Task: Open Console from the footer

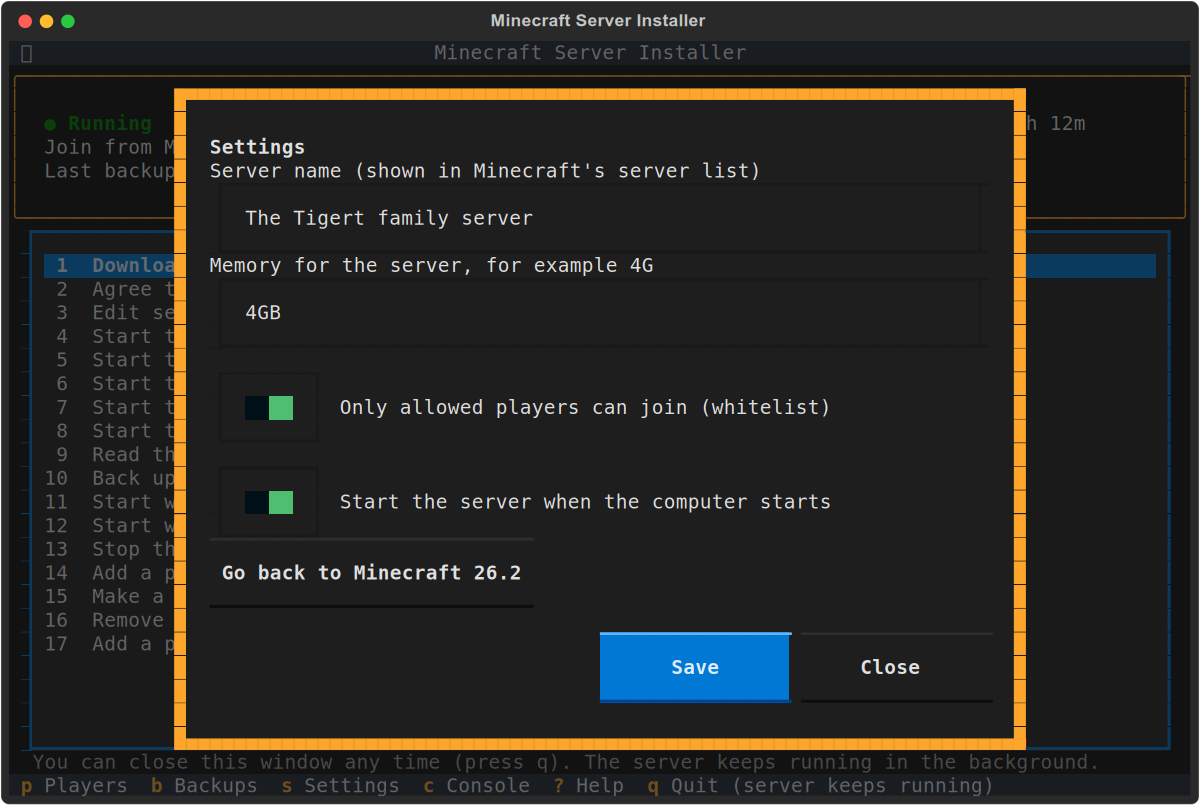Action: click(476, 786)
